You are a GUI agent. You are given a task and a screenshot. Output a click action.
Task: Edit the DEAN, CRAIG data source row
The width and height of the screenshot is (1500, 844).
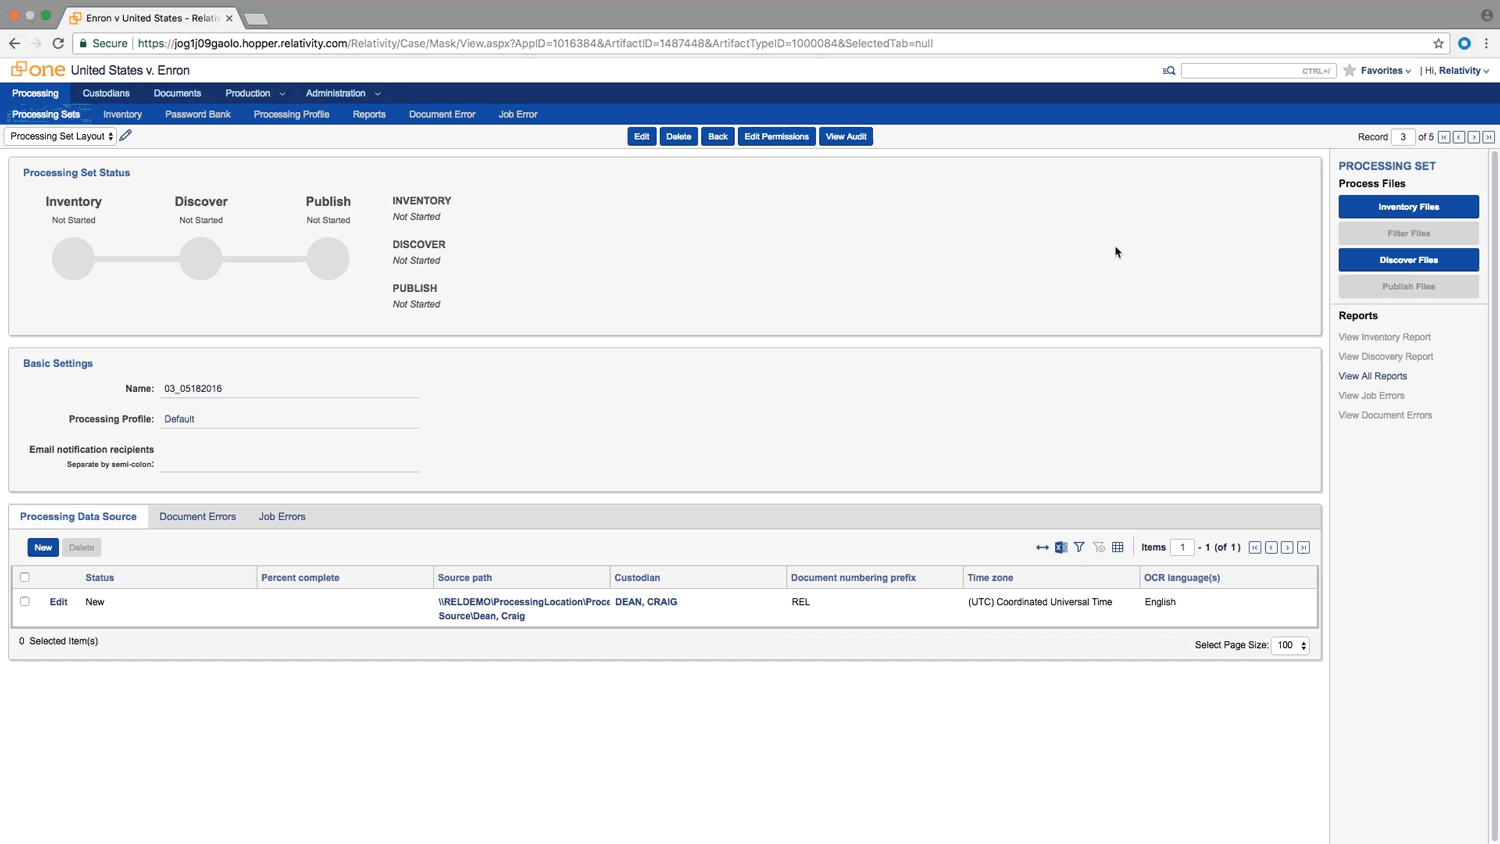(x=59, y=602)
